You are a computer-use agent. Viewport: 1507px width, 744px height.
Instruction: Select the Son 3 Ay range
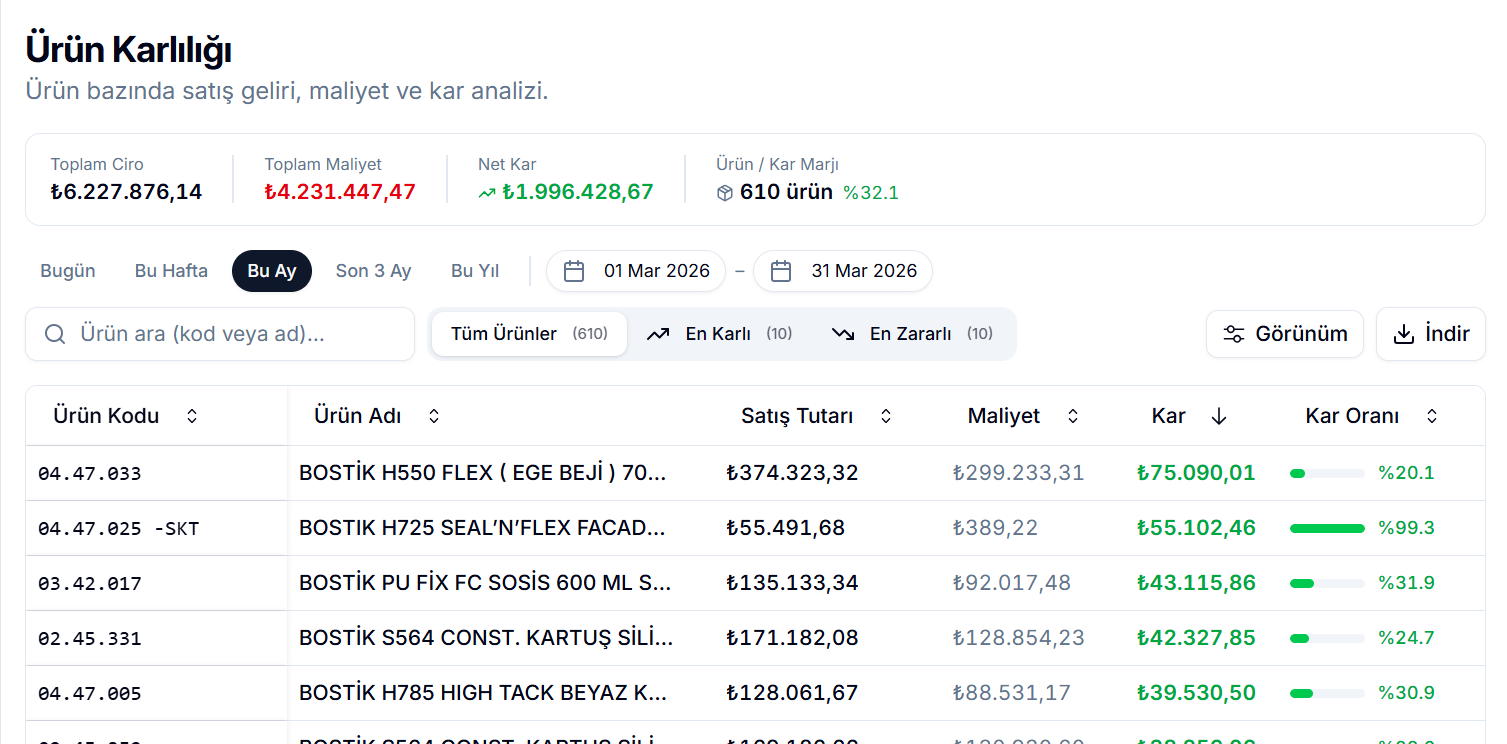coord(373,271)
